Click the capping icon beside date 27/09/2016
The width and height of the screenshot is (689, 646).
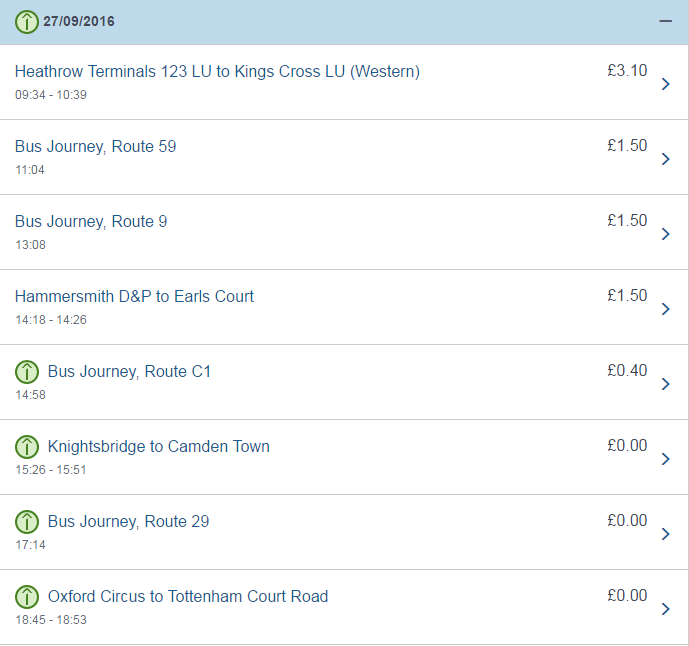(27, 22)
